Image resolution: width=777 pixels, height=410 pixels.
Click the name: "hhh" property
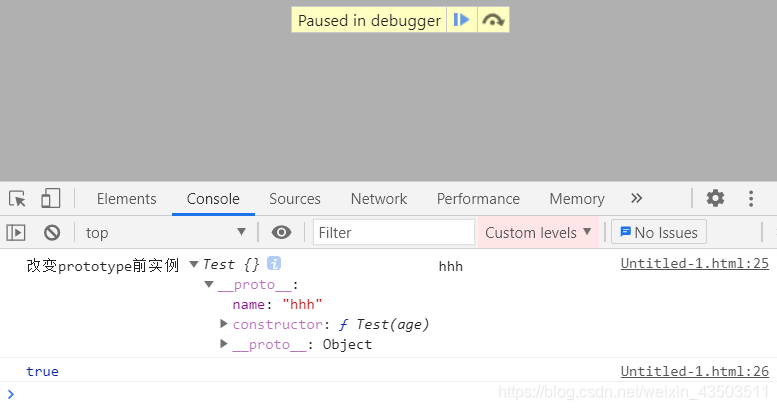coord(278,304)
